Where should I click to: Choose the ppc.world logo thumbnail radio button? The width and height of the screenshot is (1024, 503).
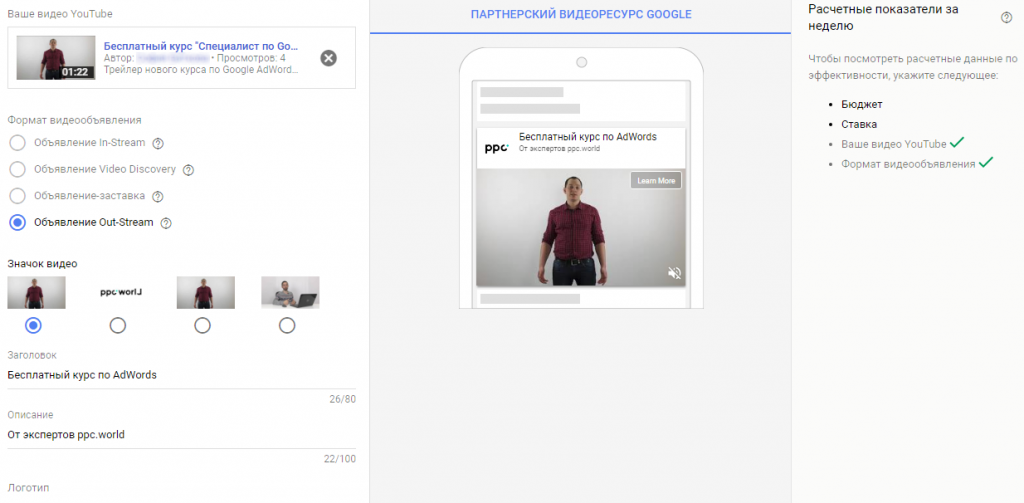pyautogui.click(x=118, y=325)
